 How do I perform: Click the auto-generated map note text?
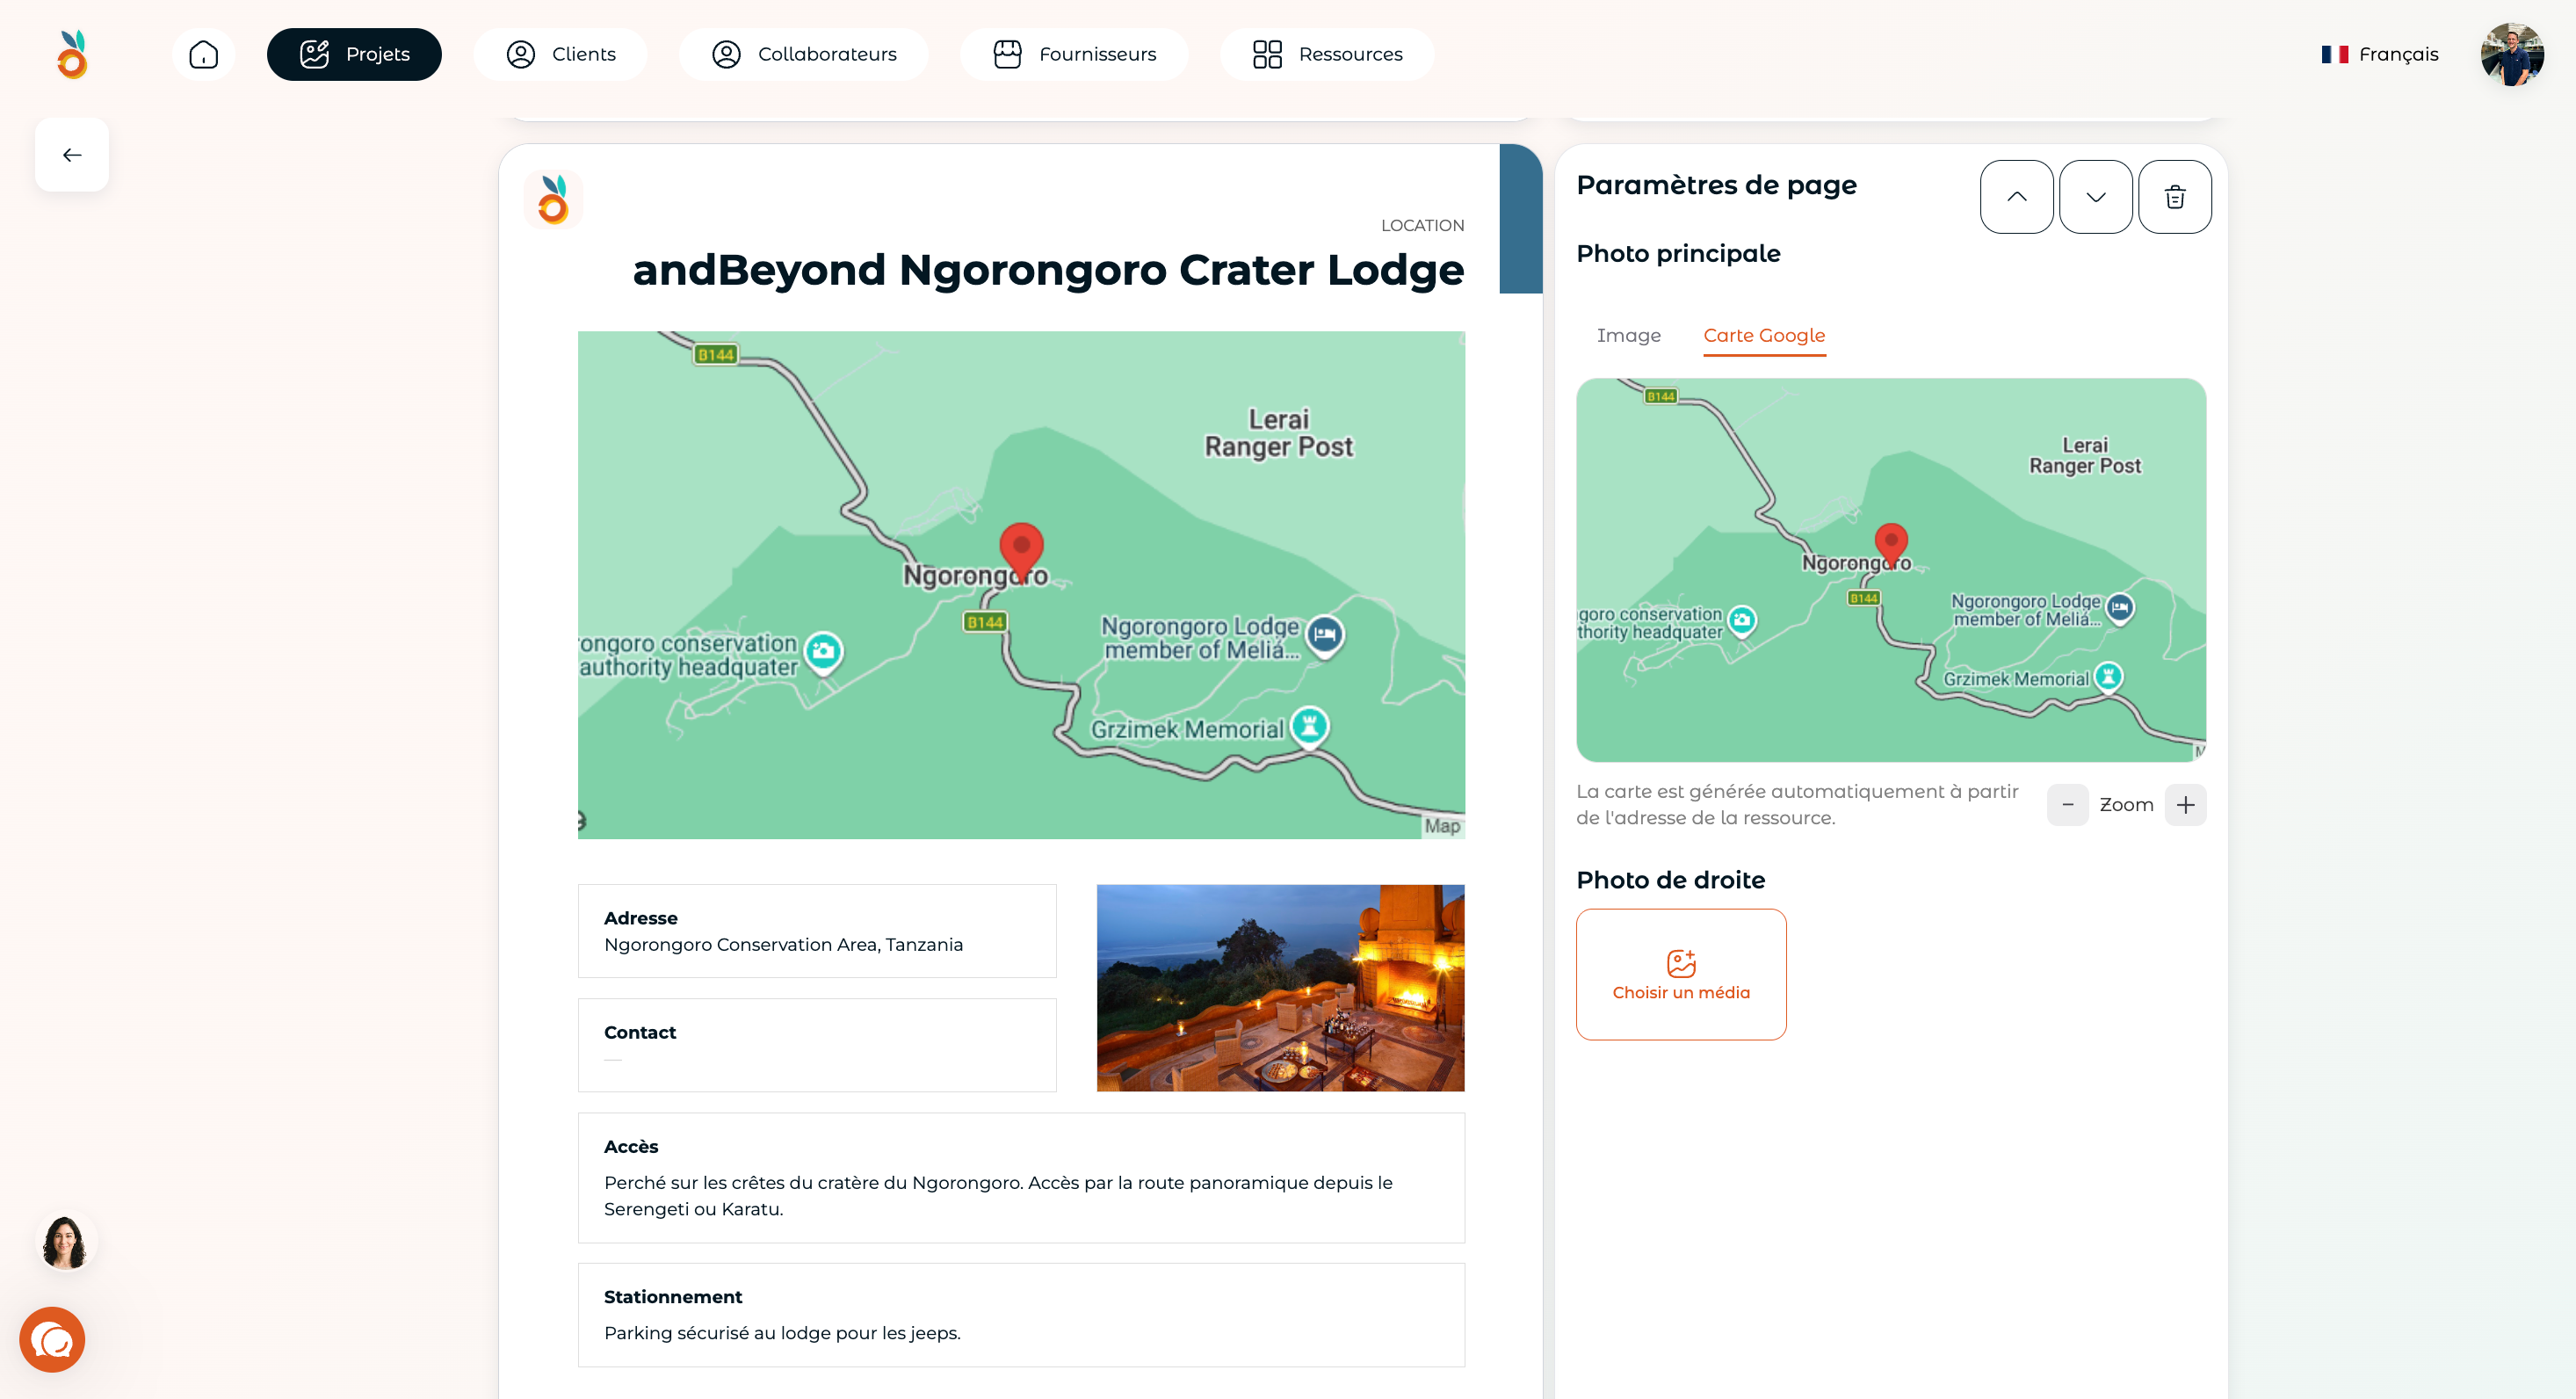[x=1797, y=805]
